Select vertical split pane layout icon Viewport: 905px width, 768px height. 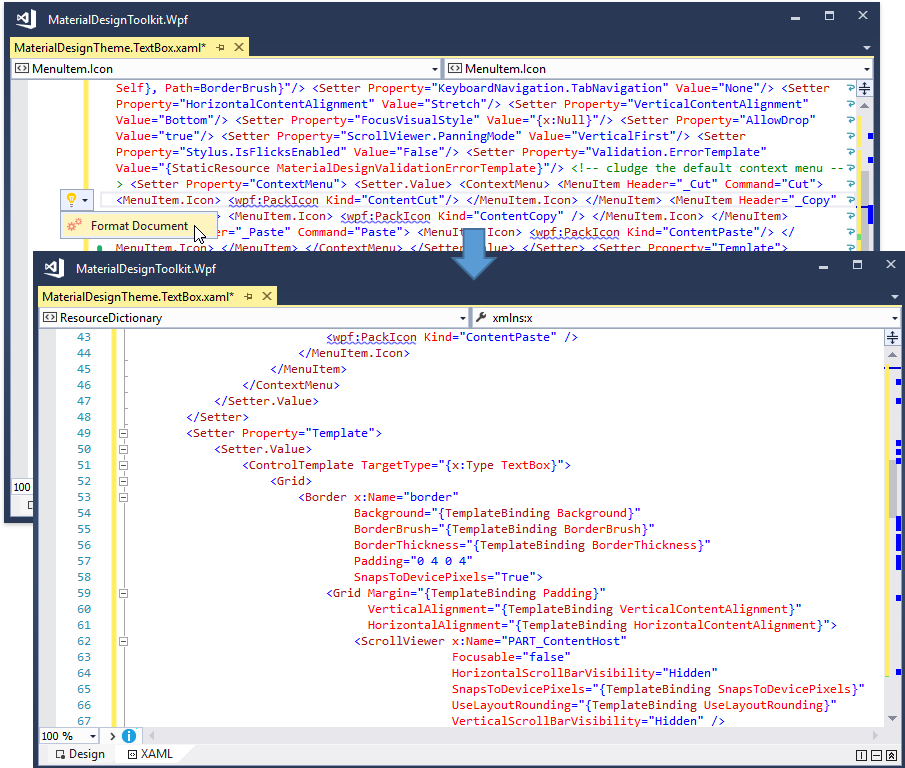(x=862, y=755)
